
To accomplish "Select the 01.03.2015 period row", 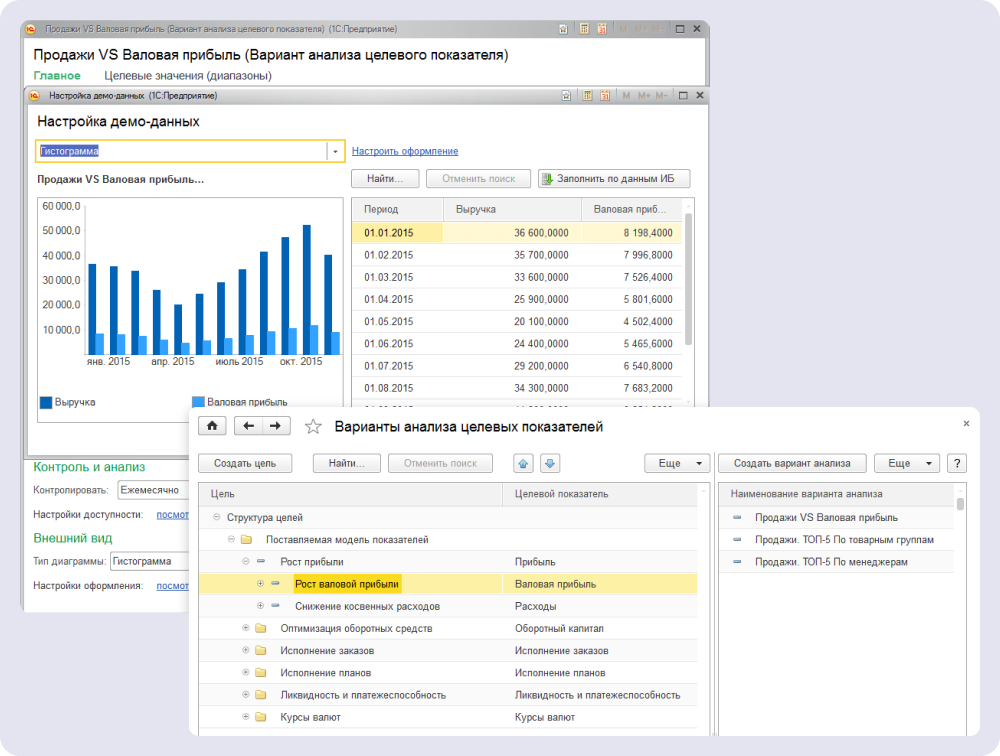I will pyautogui.click(x=388, y=277).
